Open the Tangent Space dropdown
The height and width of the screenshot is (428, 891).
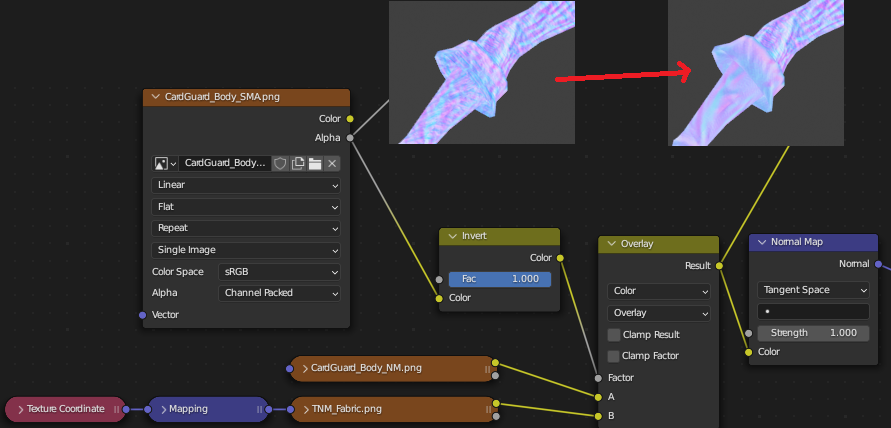(813, 290)
